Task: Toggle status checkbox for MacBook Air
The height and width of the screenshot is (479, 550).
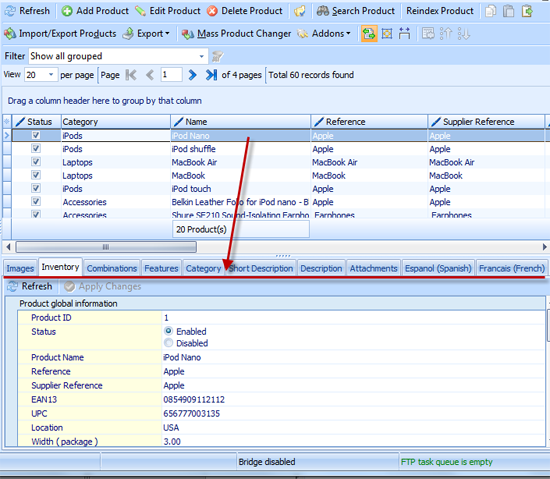Action: [x=36, y=162]
